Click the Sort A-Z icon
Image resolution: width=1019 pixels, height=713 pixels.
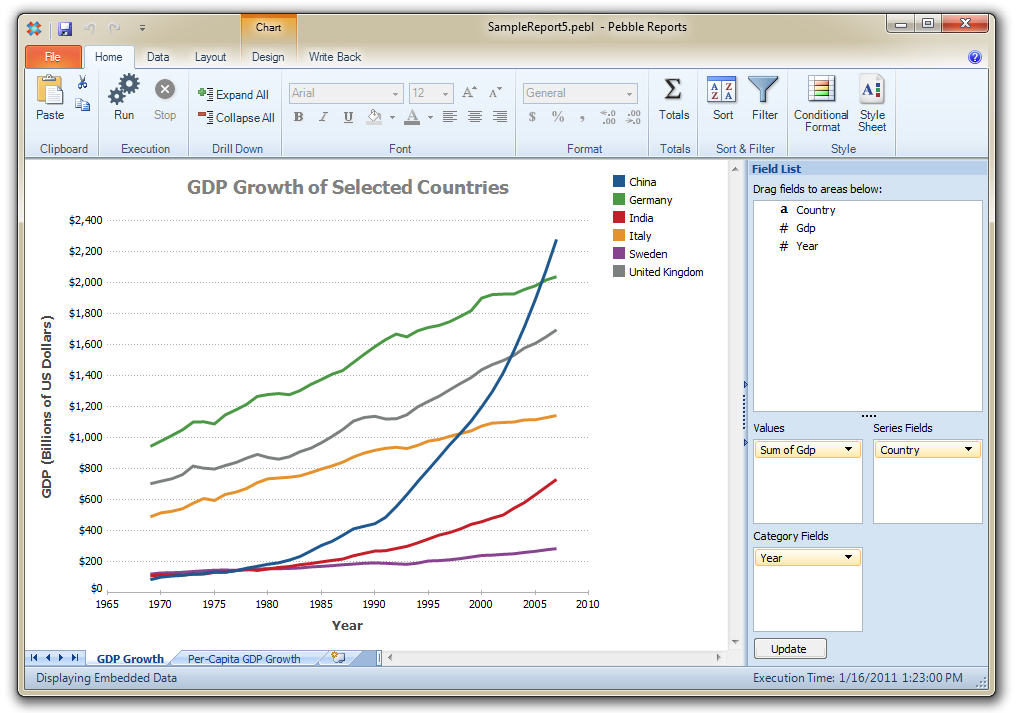coord(722,92)
